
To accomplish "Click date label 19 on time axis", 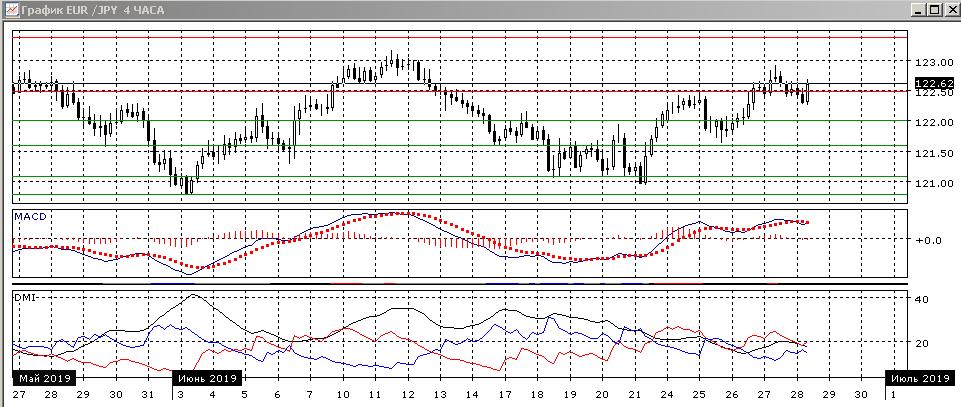I will pyautogui.click(x=569, y=394).
